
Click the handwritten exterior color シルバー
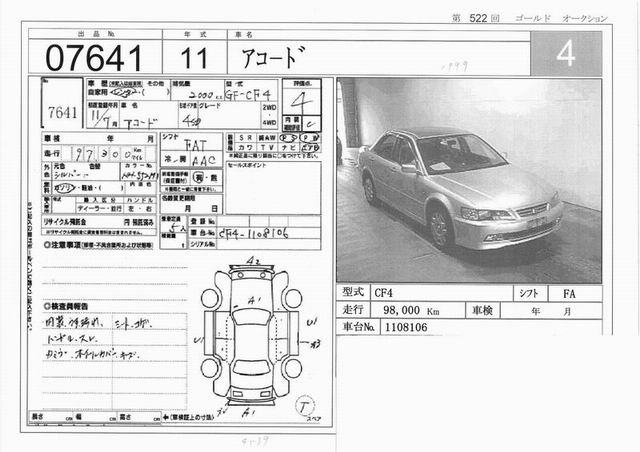click(x=71, y=175)
